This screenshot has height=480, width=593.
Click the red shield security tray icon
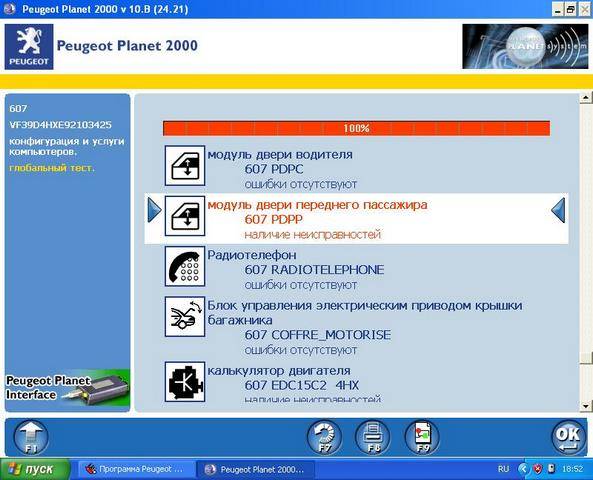[x=537, y=469]
